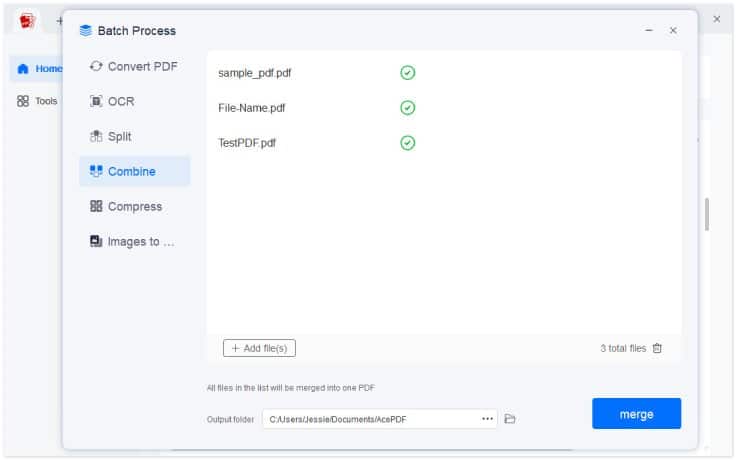Click the AcePDF logo in the main window
736x460 pixels.
[x=27, y=21]
